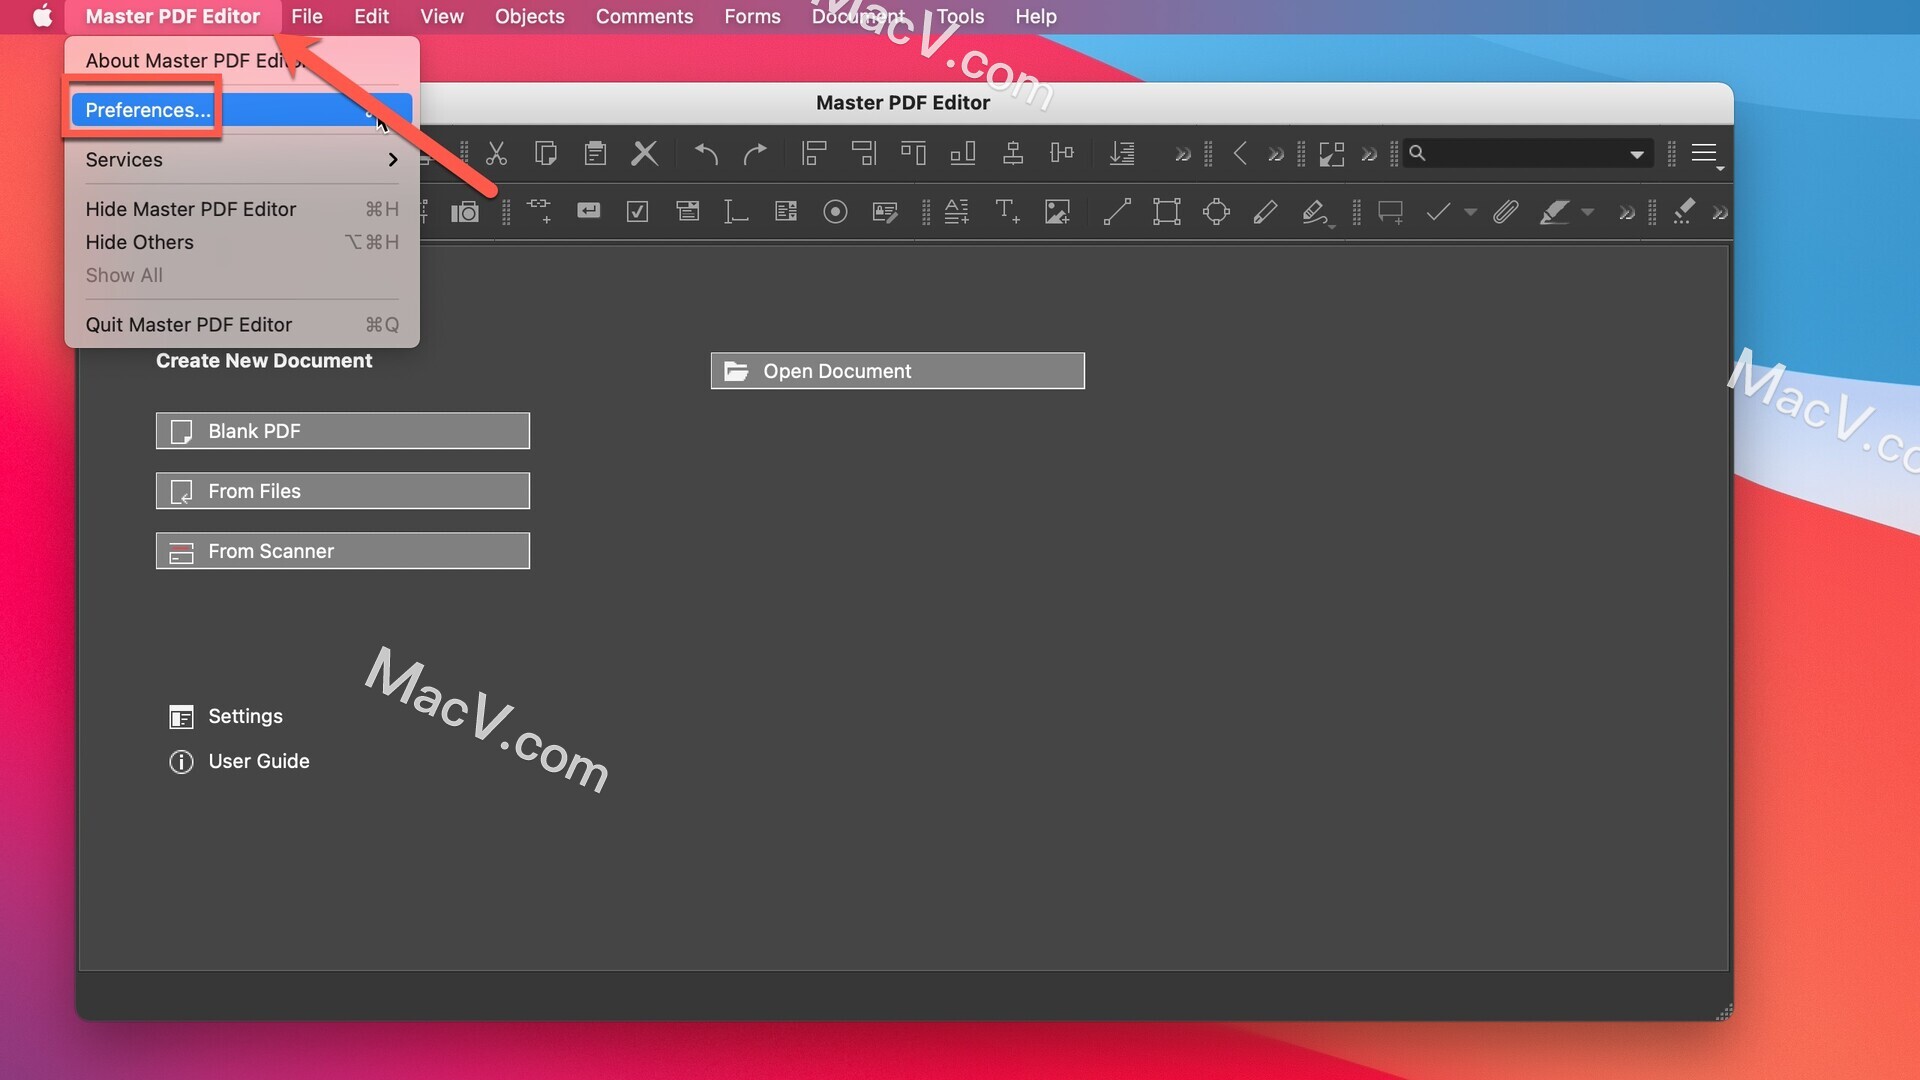Viewport: 1920px width, 1080px height.
Task: Click the Paste clipboard icon
Action: click(595, 153)
